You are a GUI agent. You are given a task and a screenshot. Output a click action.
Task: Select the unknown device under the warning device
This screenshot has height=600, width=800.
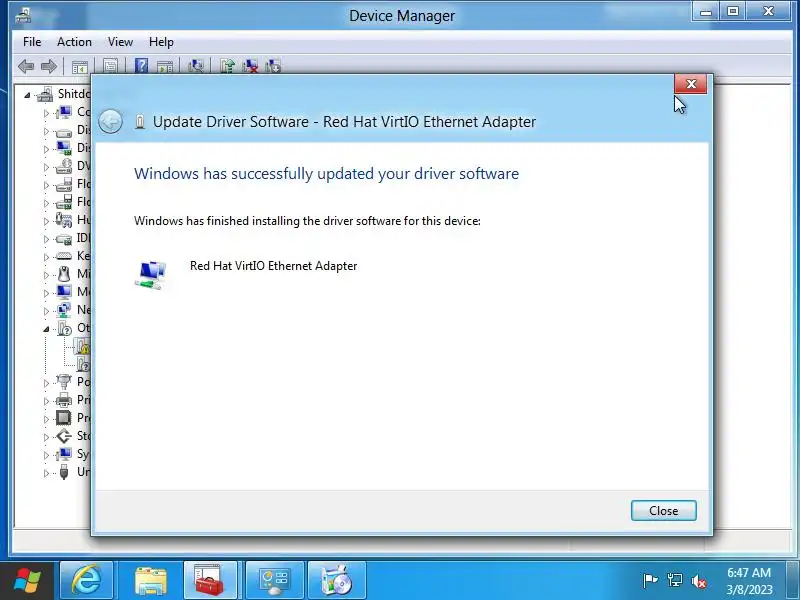click(83, 364)
